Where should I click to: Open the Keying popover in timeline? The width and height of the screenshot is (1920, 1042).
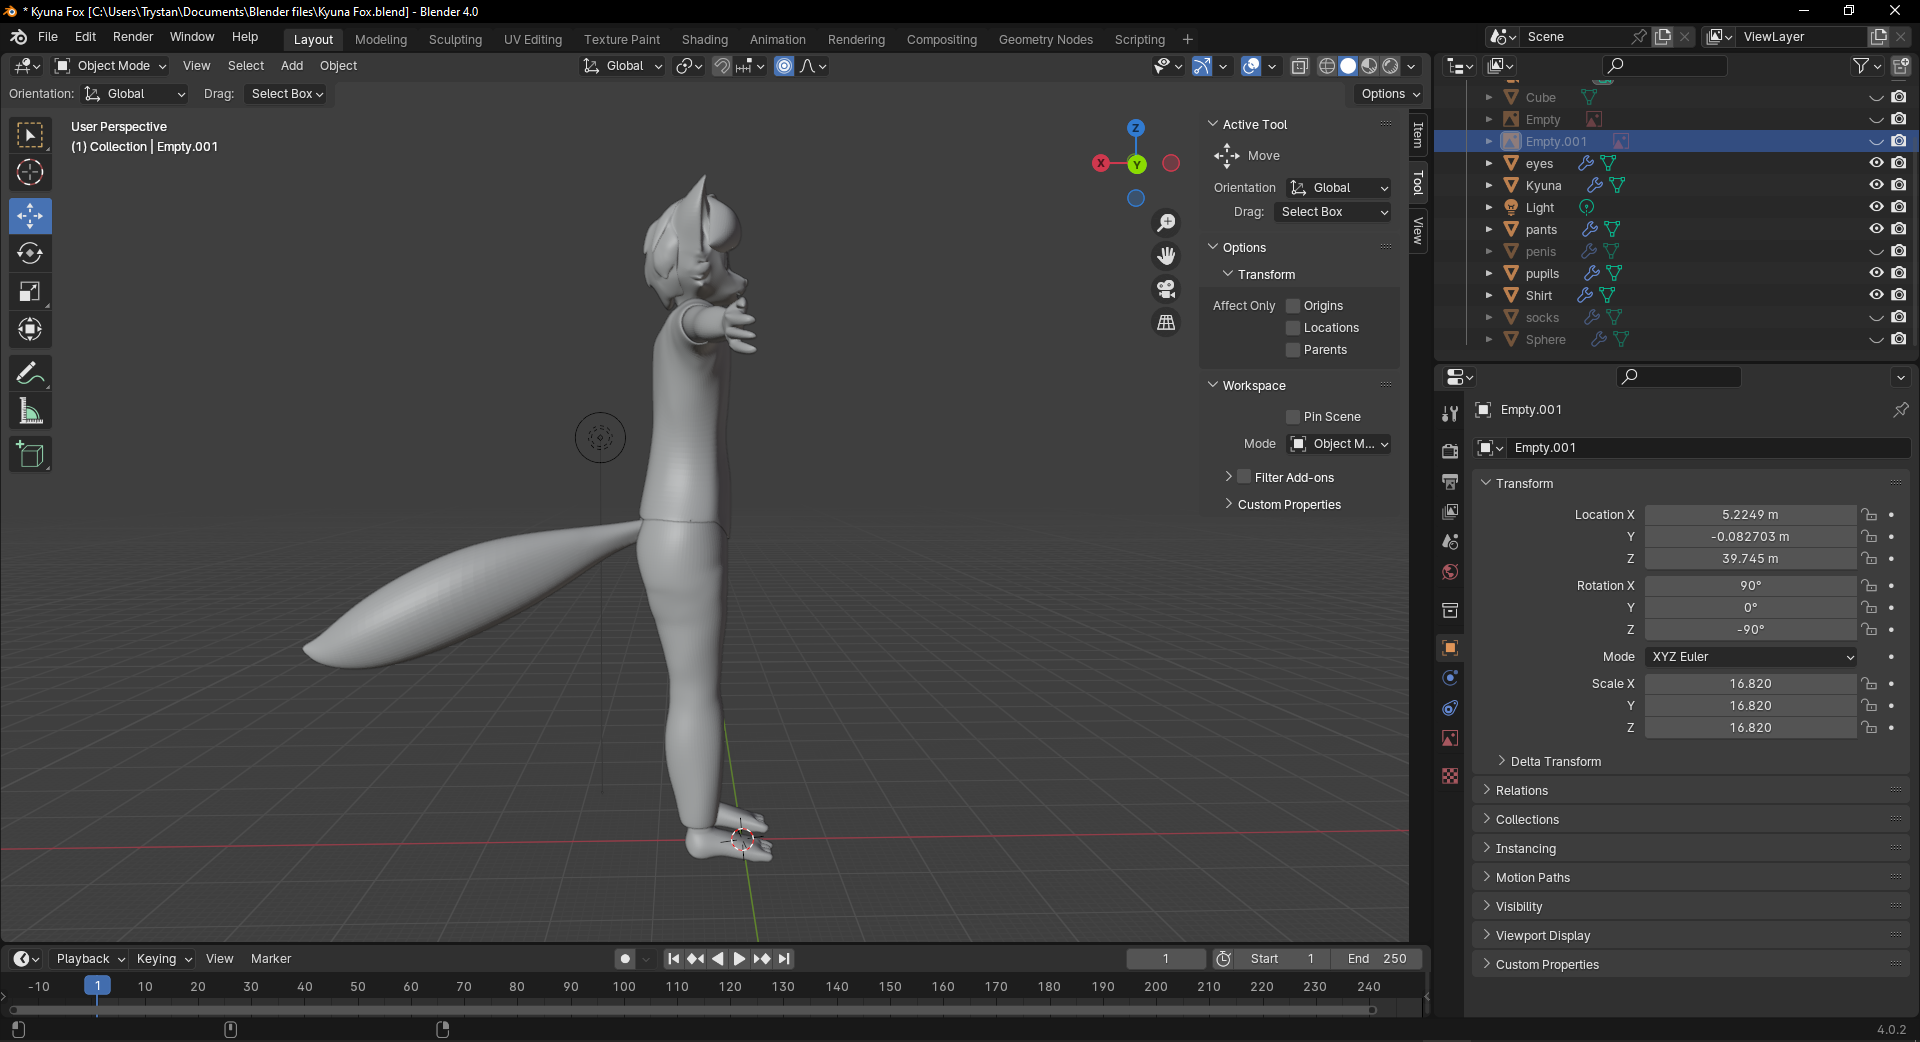[163, 959]
